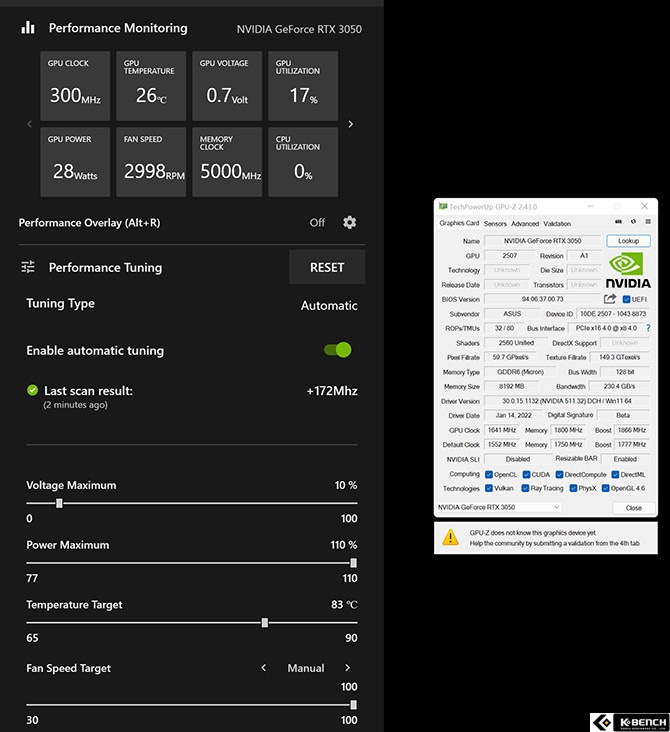Show next monitoring tiles with right arrow
Viewport: 670px width, 732px height.
[351, 124]
